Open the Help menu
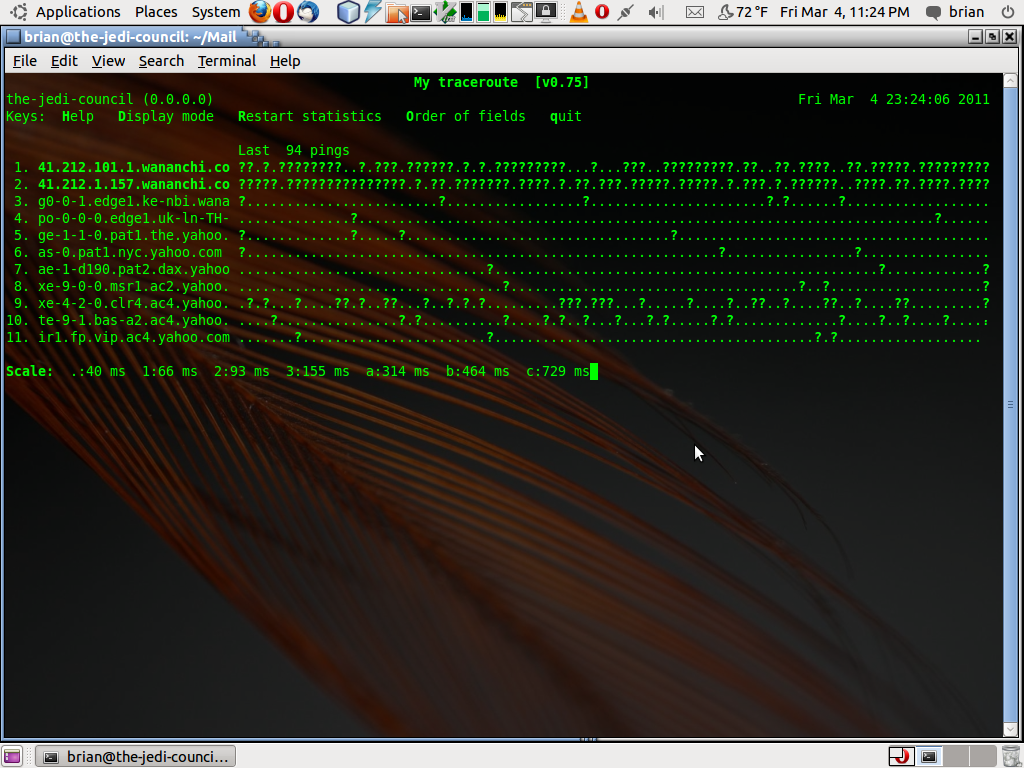 285,61
